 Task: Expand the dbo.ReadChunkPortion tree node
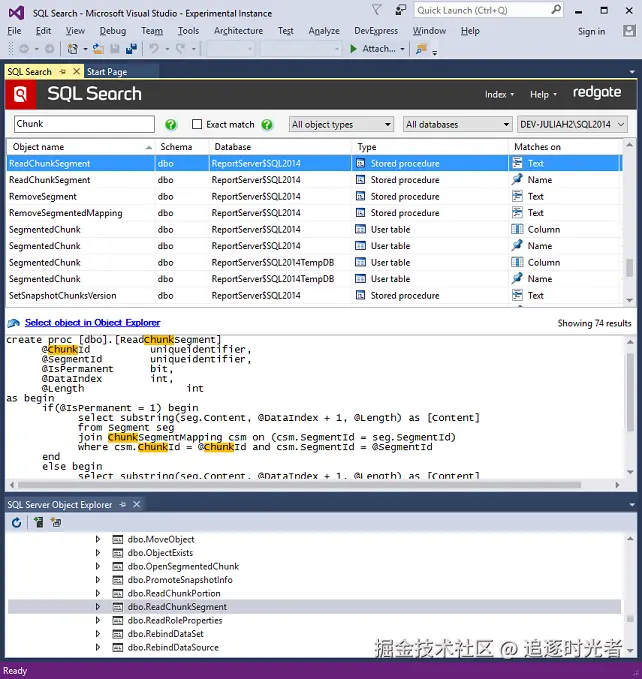(98, 593)
